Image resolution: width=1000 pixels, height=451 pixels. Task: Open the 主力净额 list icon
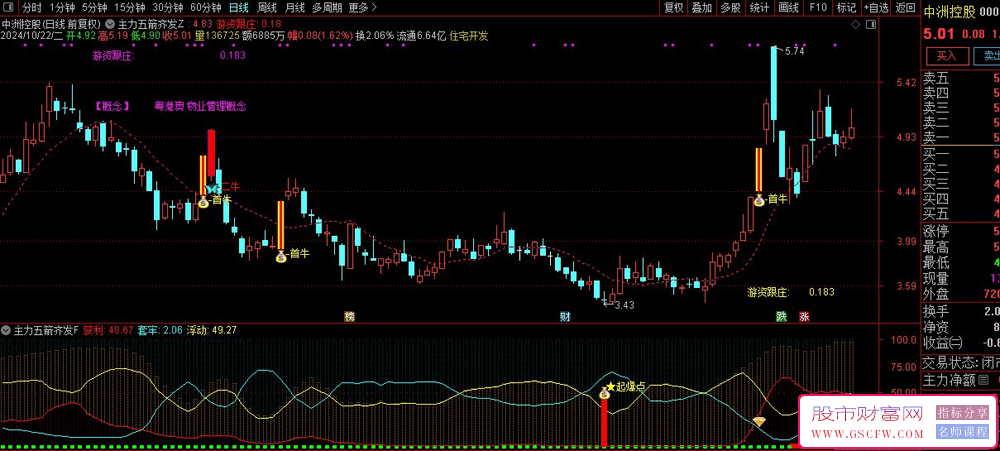tap(983, 381)
